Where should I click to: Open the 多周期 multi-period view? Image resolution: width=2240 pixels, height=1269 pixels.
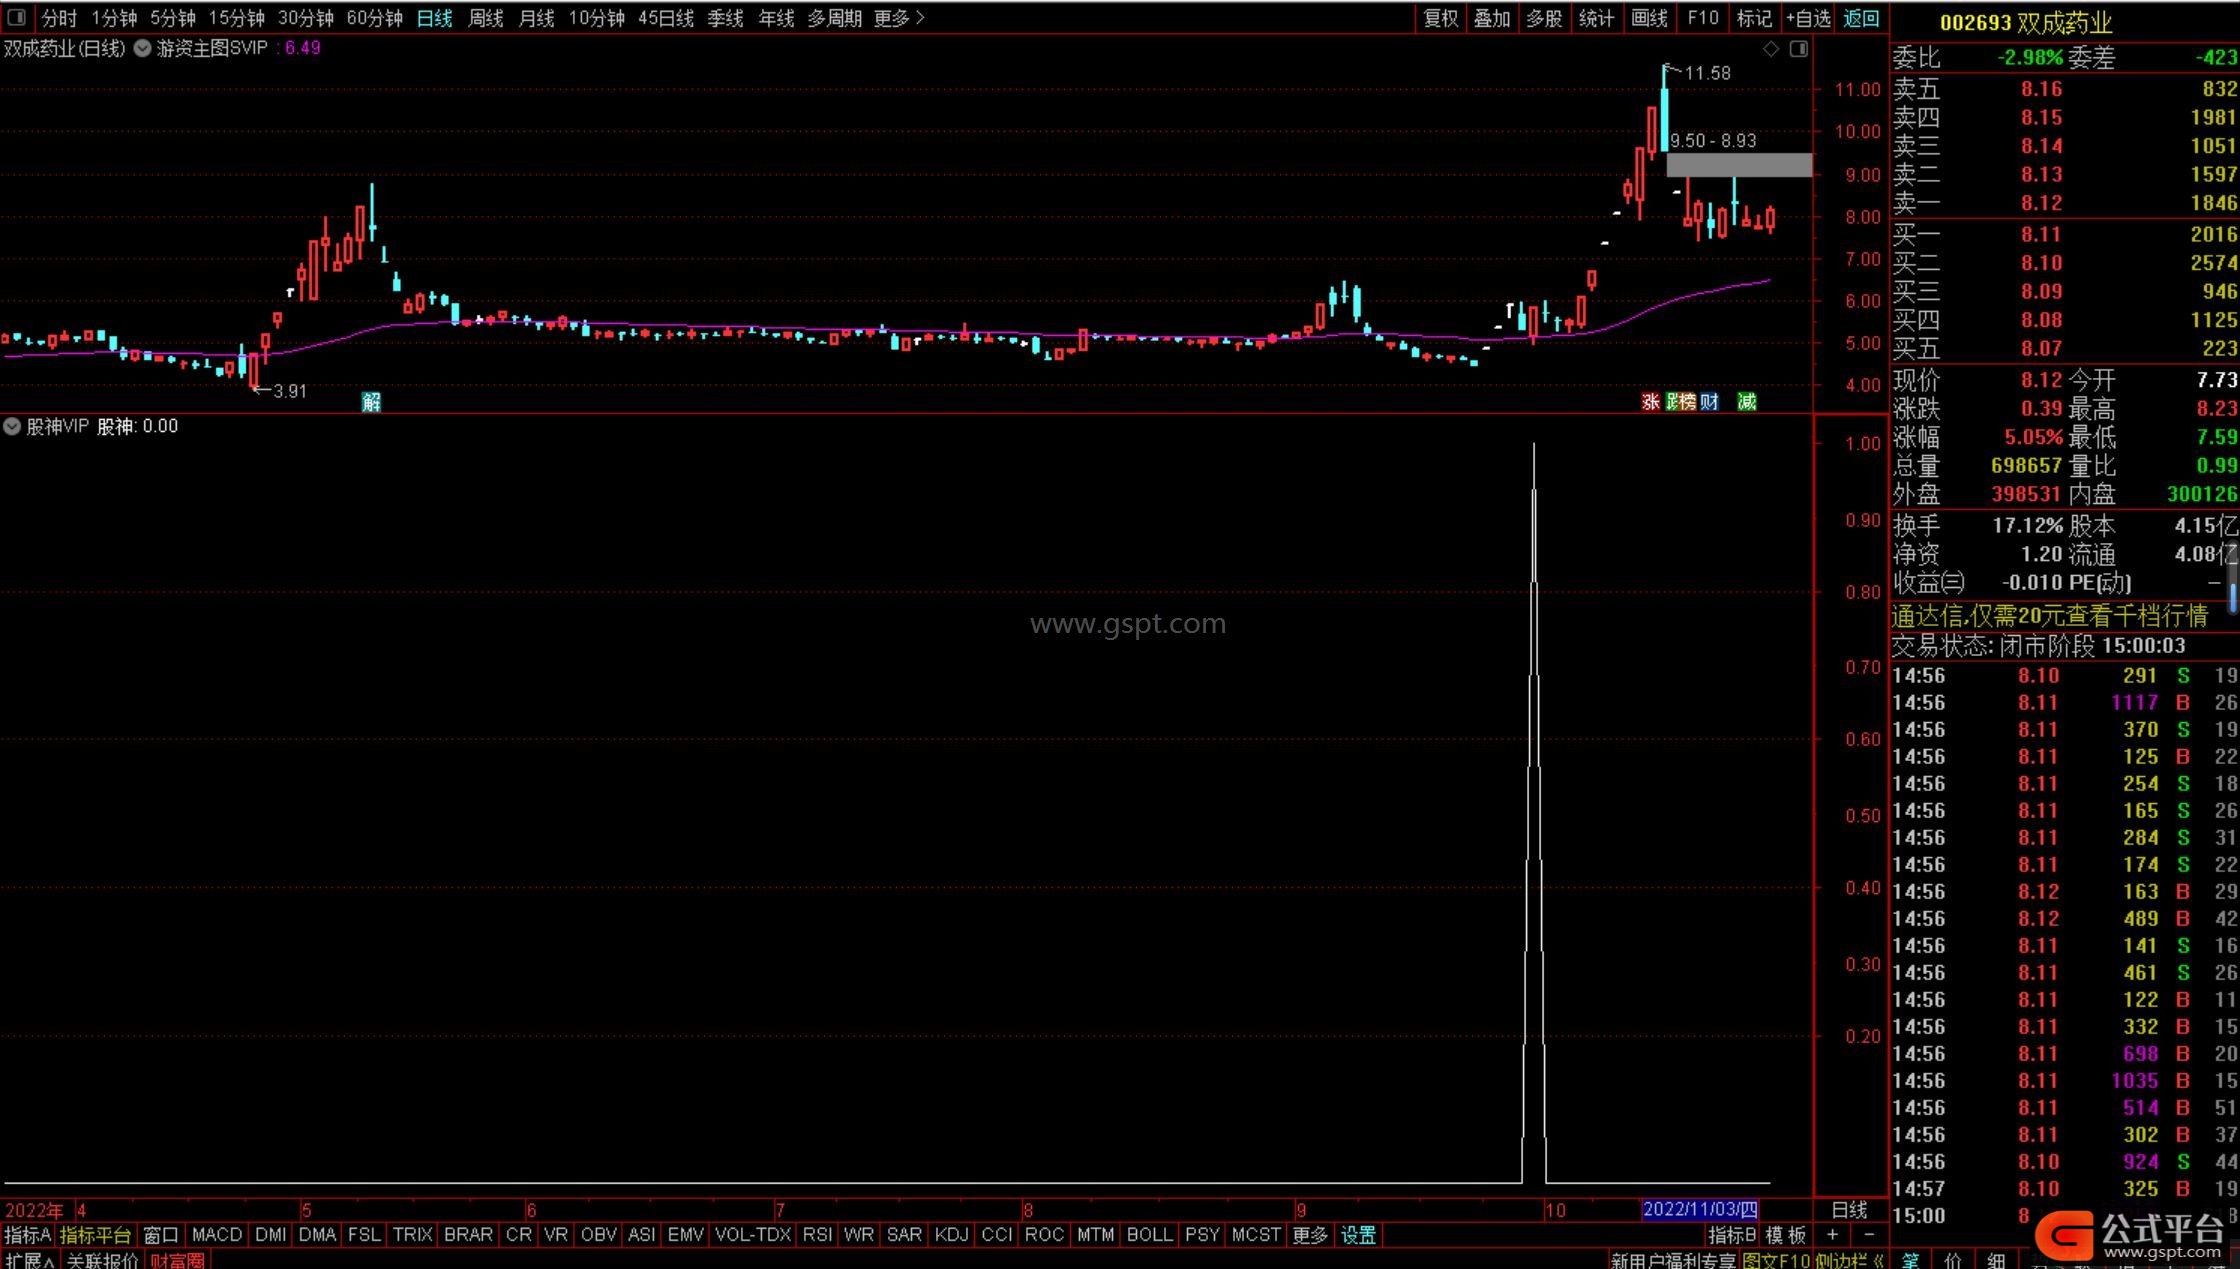coord(834,18)
